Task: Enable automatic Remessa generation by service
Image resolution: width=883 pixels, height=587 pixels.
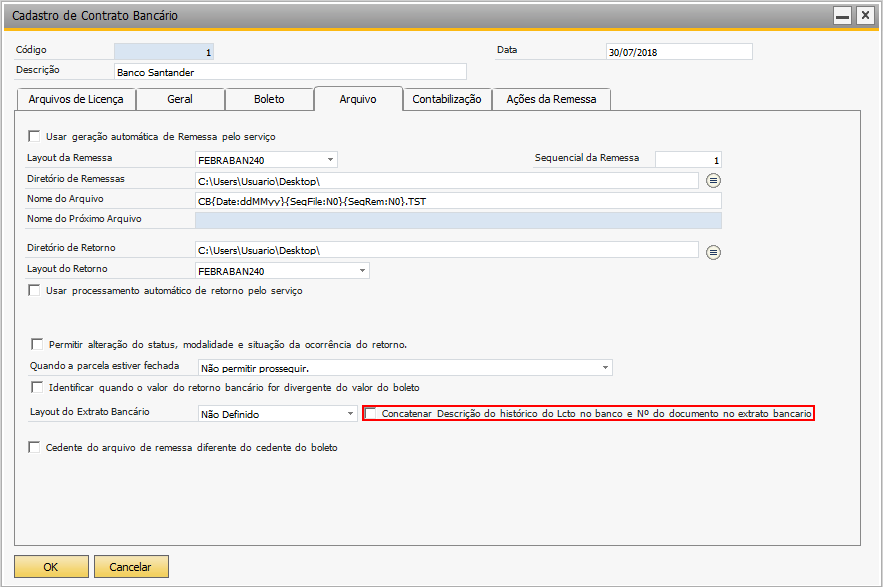Action: click(35, 137)
